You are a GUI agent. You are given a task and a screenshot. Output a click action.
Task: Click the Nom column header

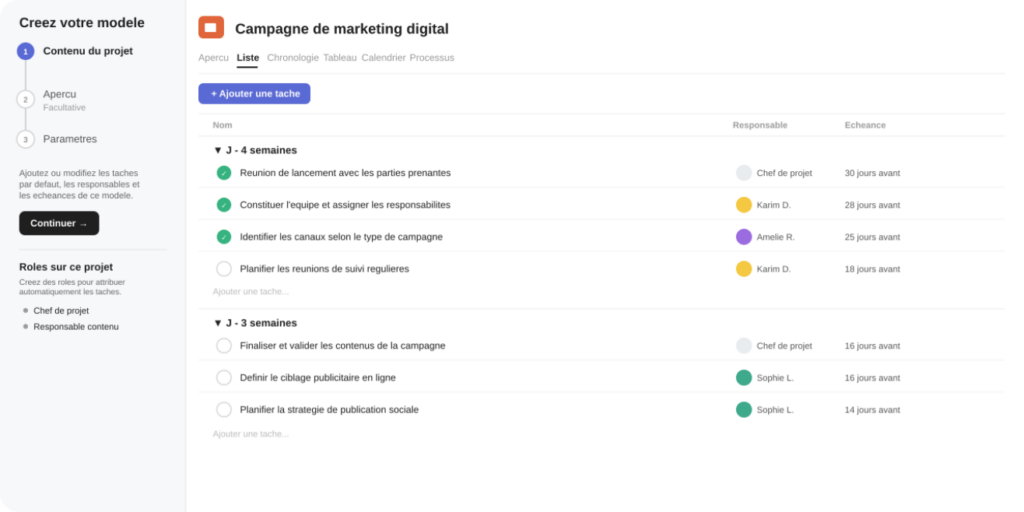pyautogui.click(x=222, y=125)
